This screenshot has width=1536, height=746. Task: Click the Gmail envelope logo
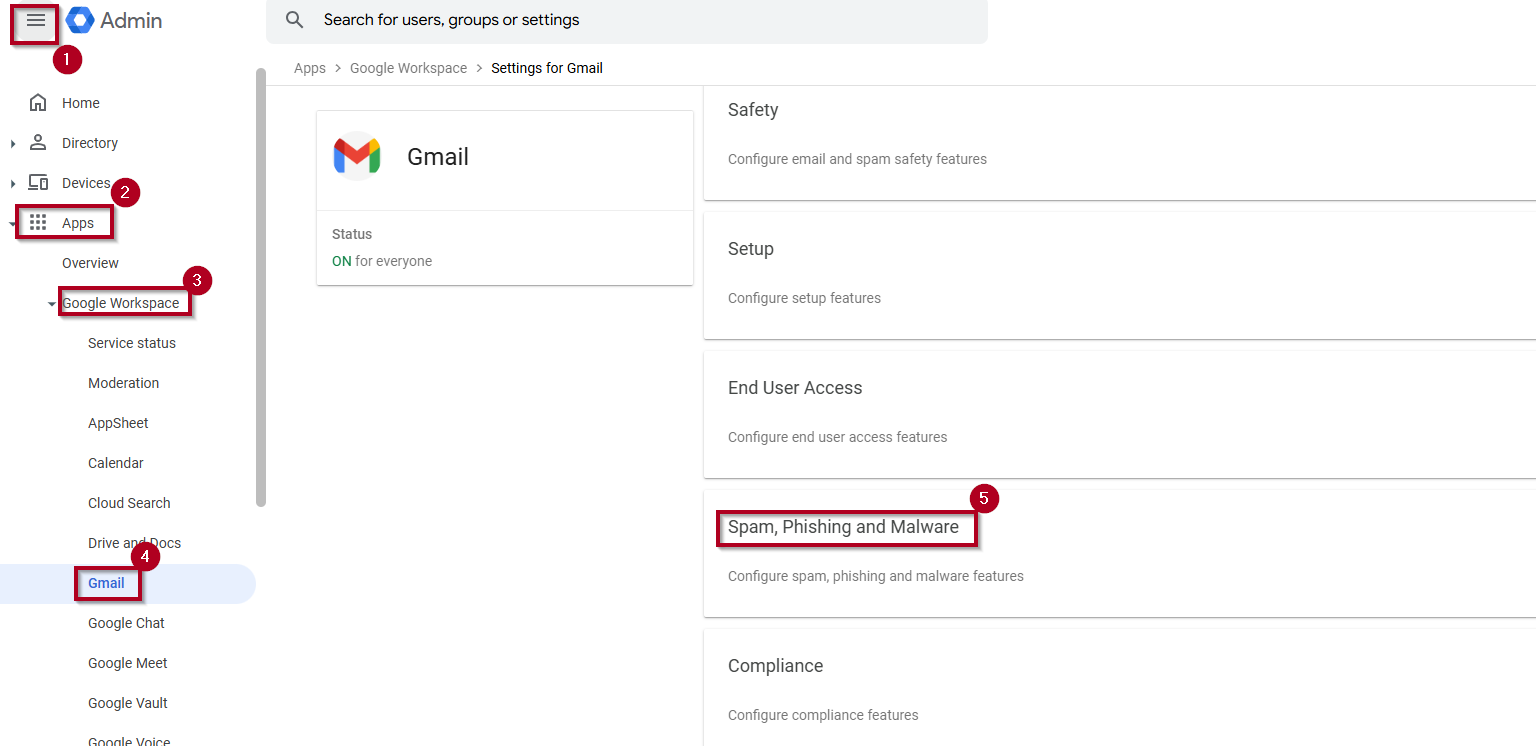point(357,156)
